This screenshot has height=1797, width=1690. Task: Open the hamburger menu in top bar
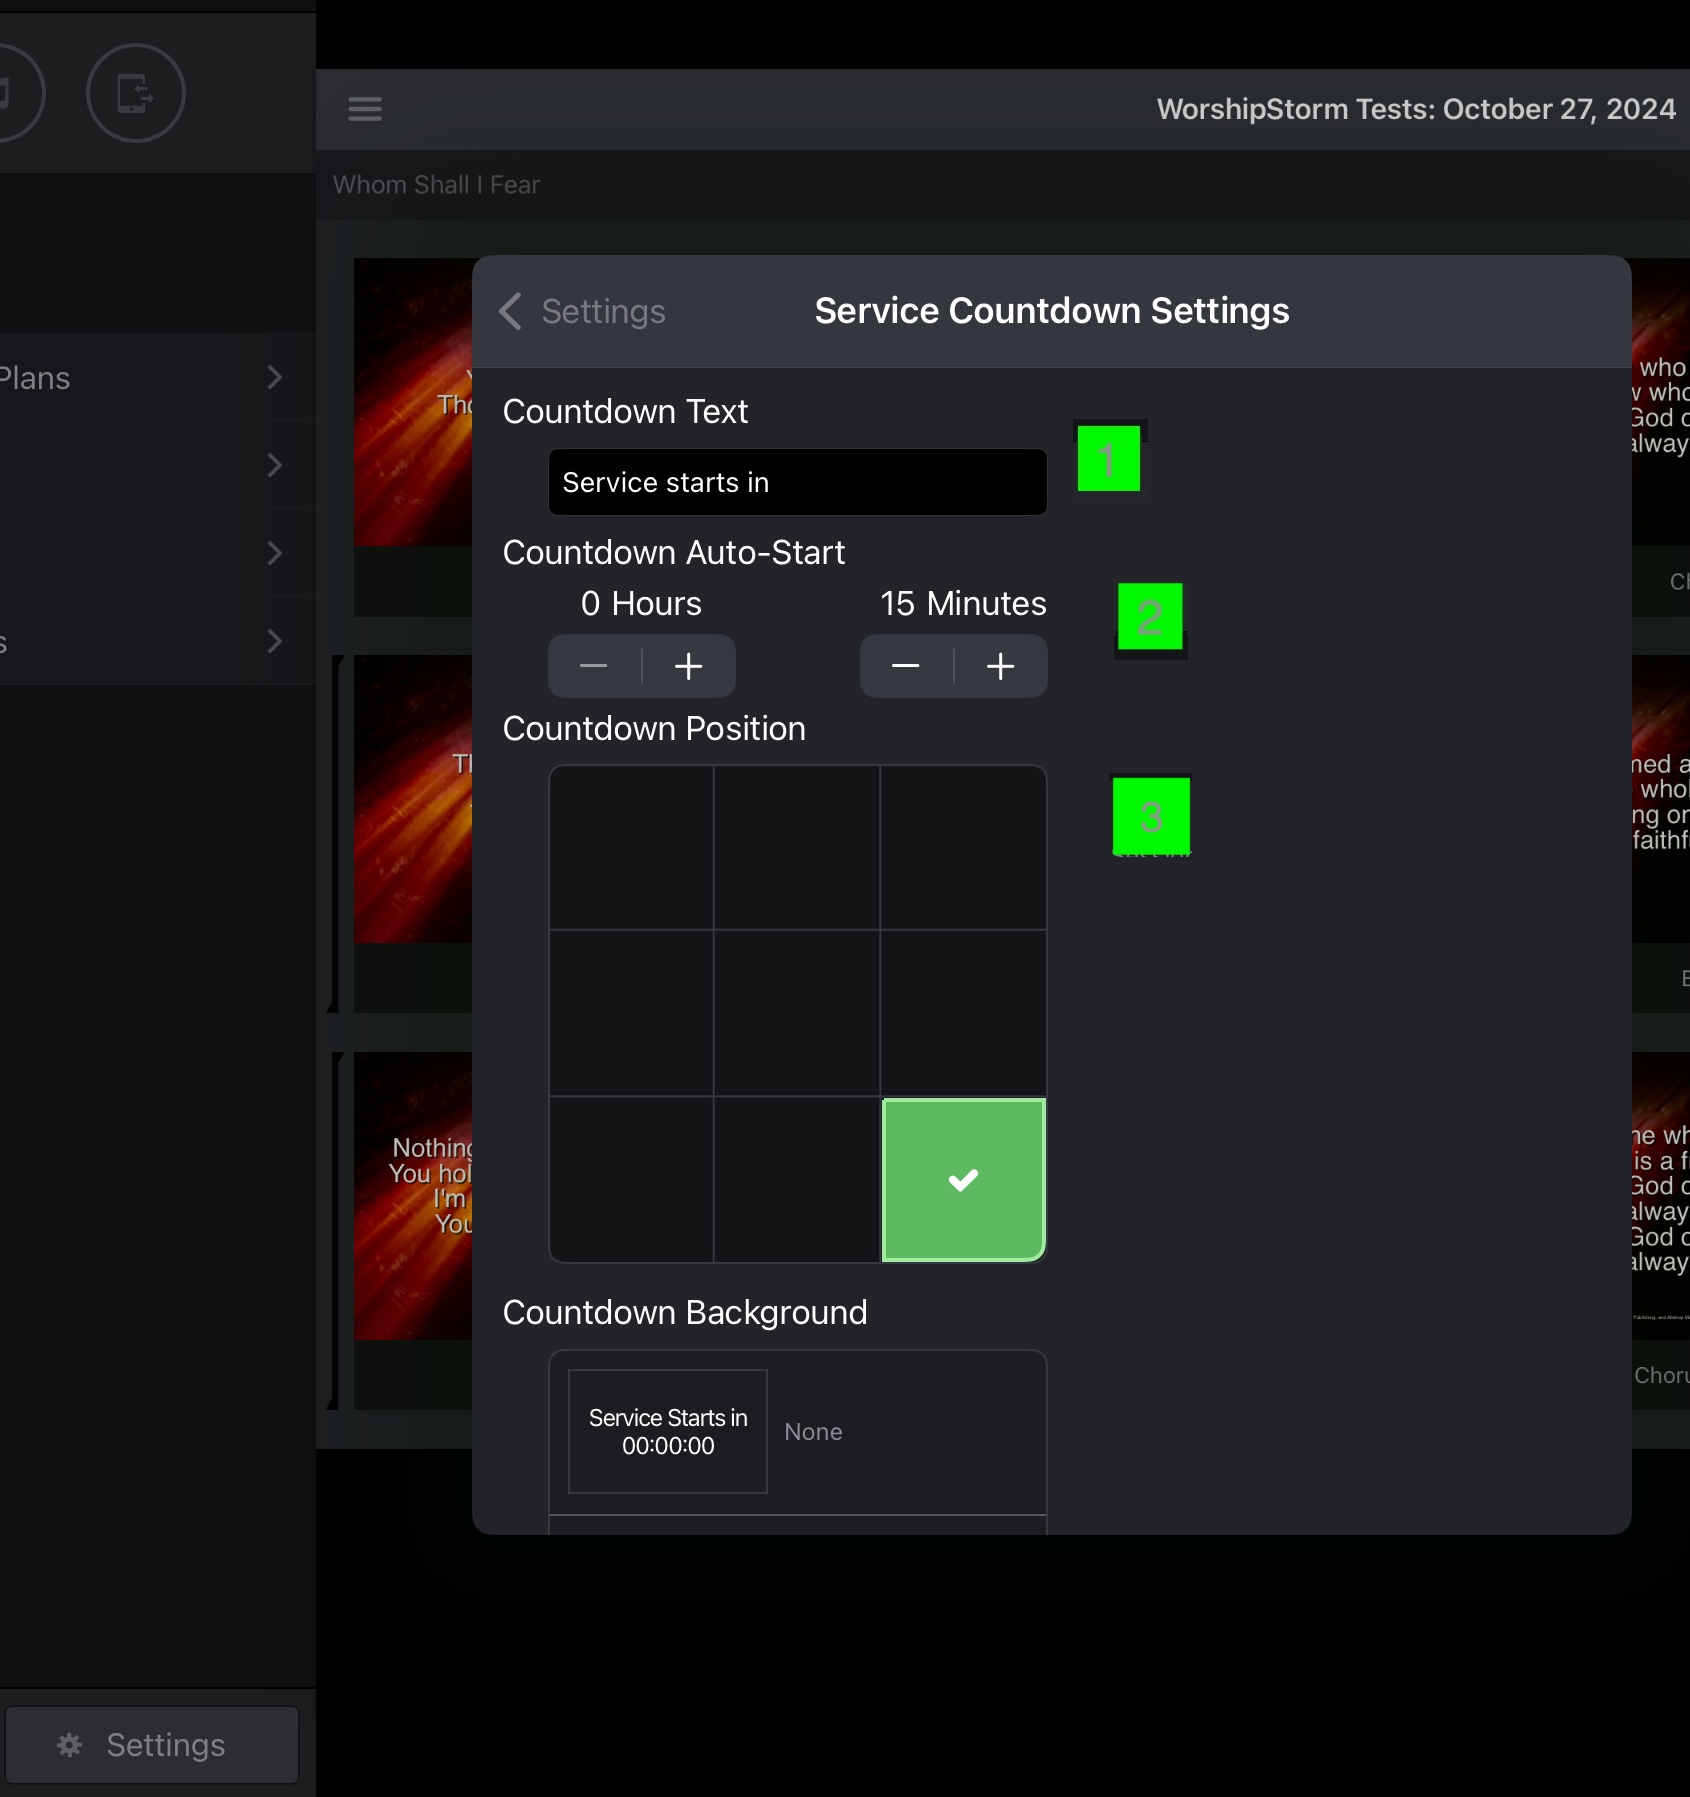coord(365,109)
